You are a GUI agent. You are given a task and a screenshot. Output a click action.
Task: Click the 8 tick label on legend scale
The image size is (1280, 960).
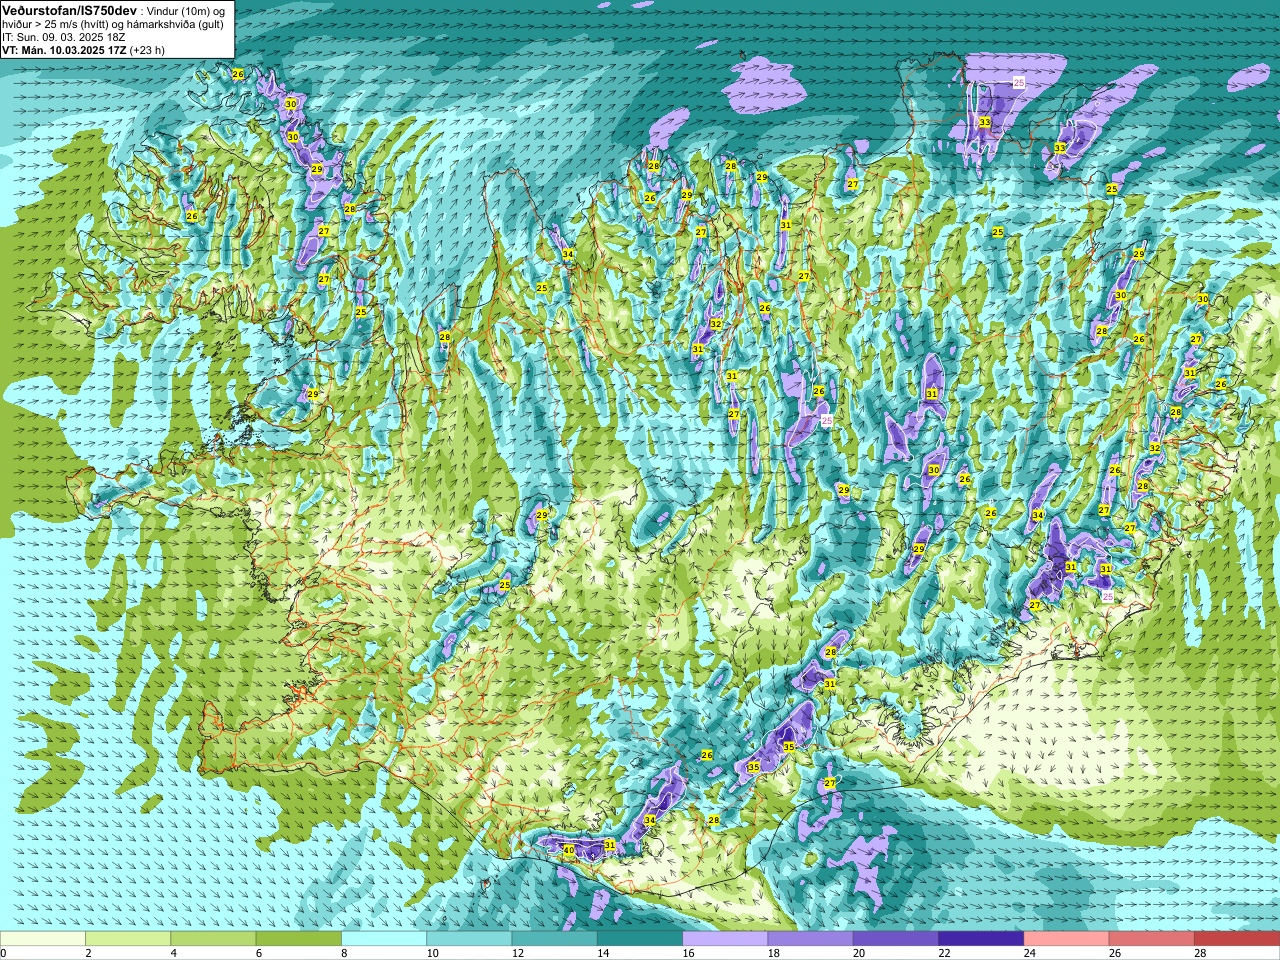coord(343,953)
